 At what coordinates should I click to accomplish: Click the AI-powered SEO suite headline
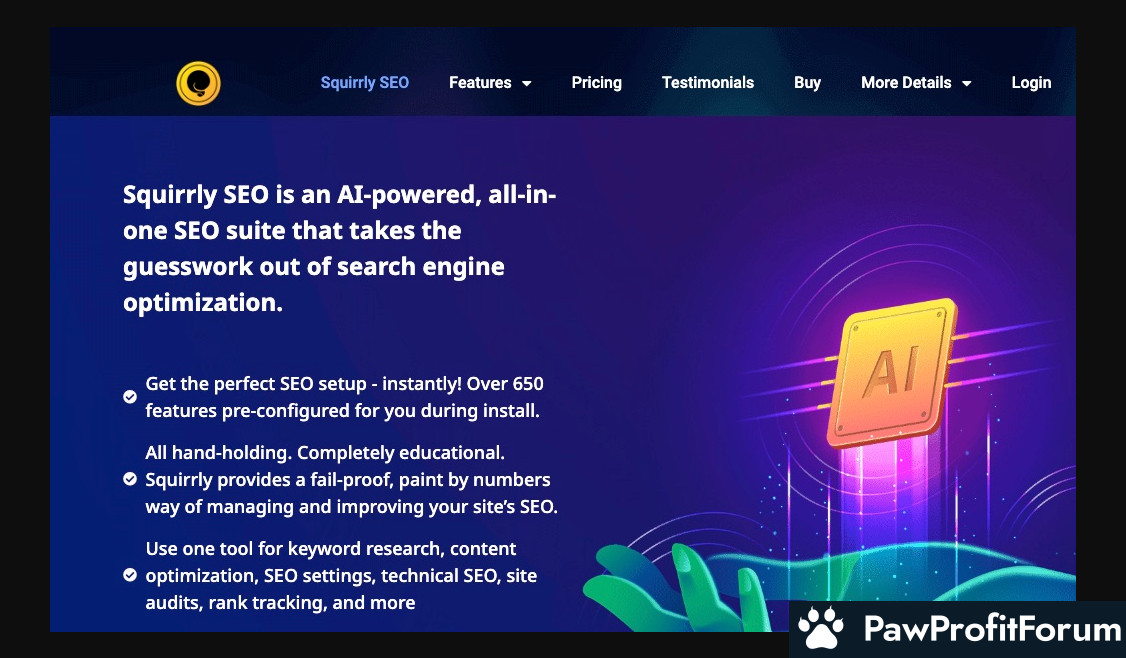click(339, 249)
